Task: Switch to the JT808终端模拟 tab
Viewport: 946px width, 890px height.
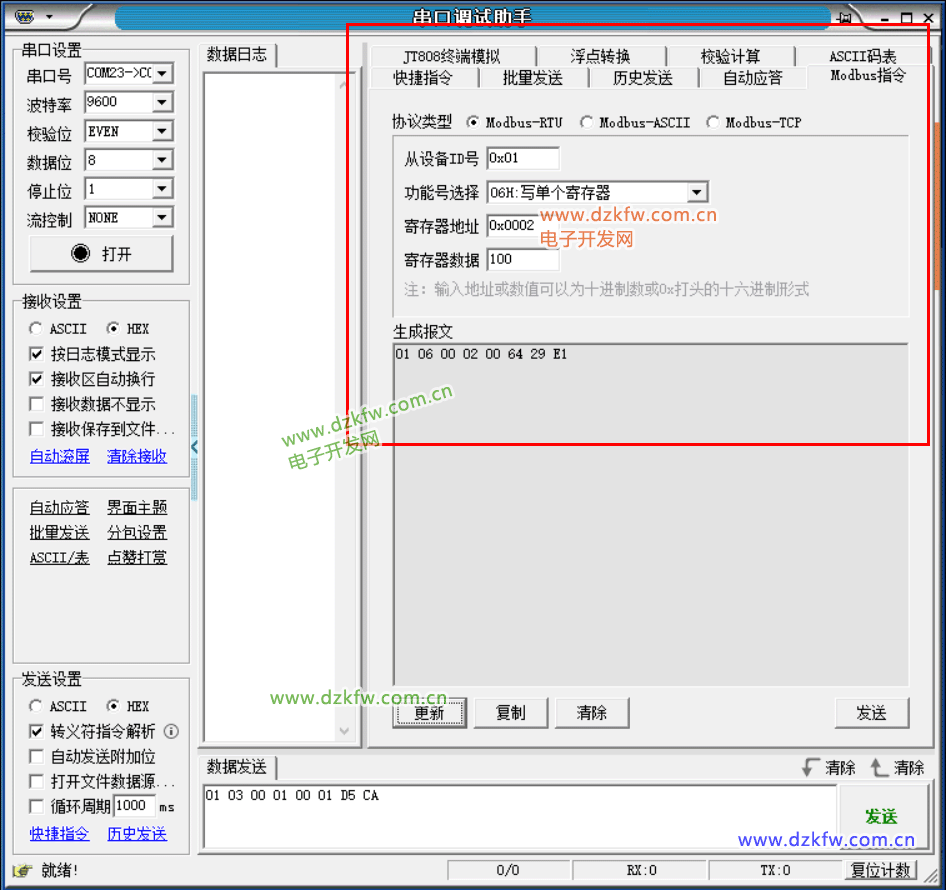Action: click(x=451, y=57)
